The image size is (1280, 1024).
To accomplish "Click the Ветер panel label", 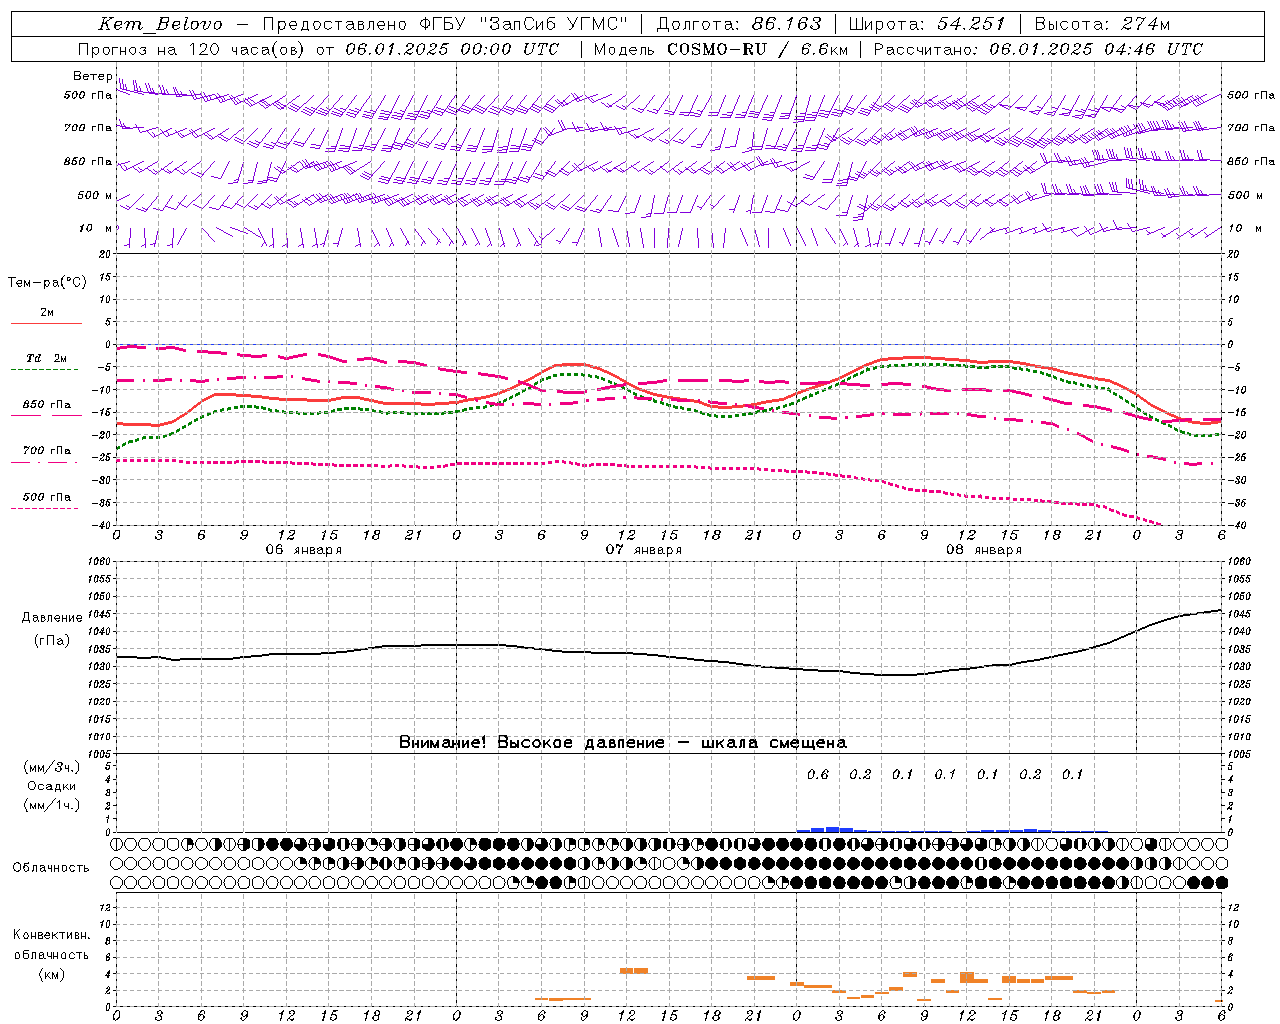I will coord(92,76).
